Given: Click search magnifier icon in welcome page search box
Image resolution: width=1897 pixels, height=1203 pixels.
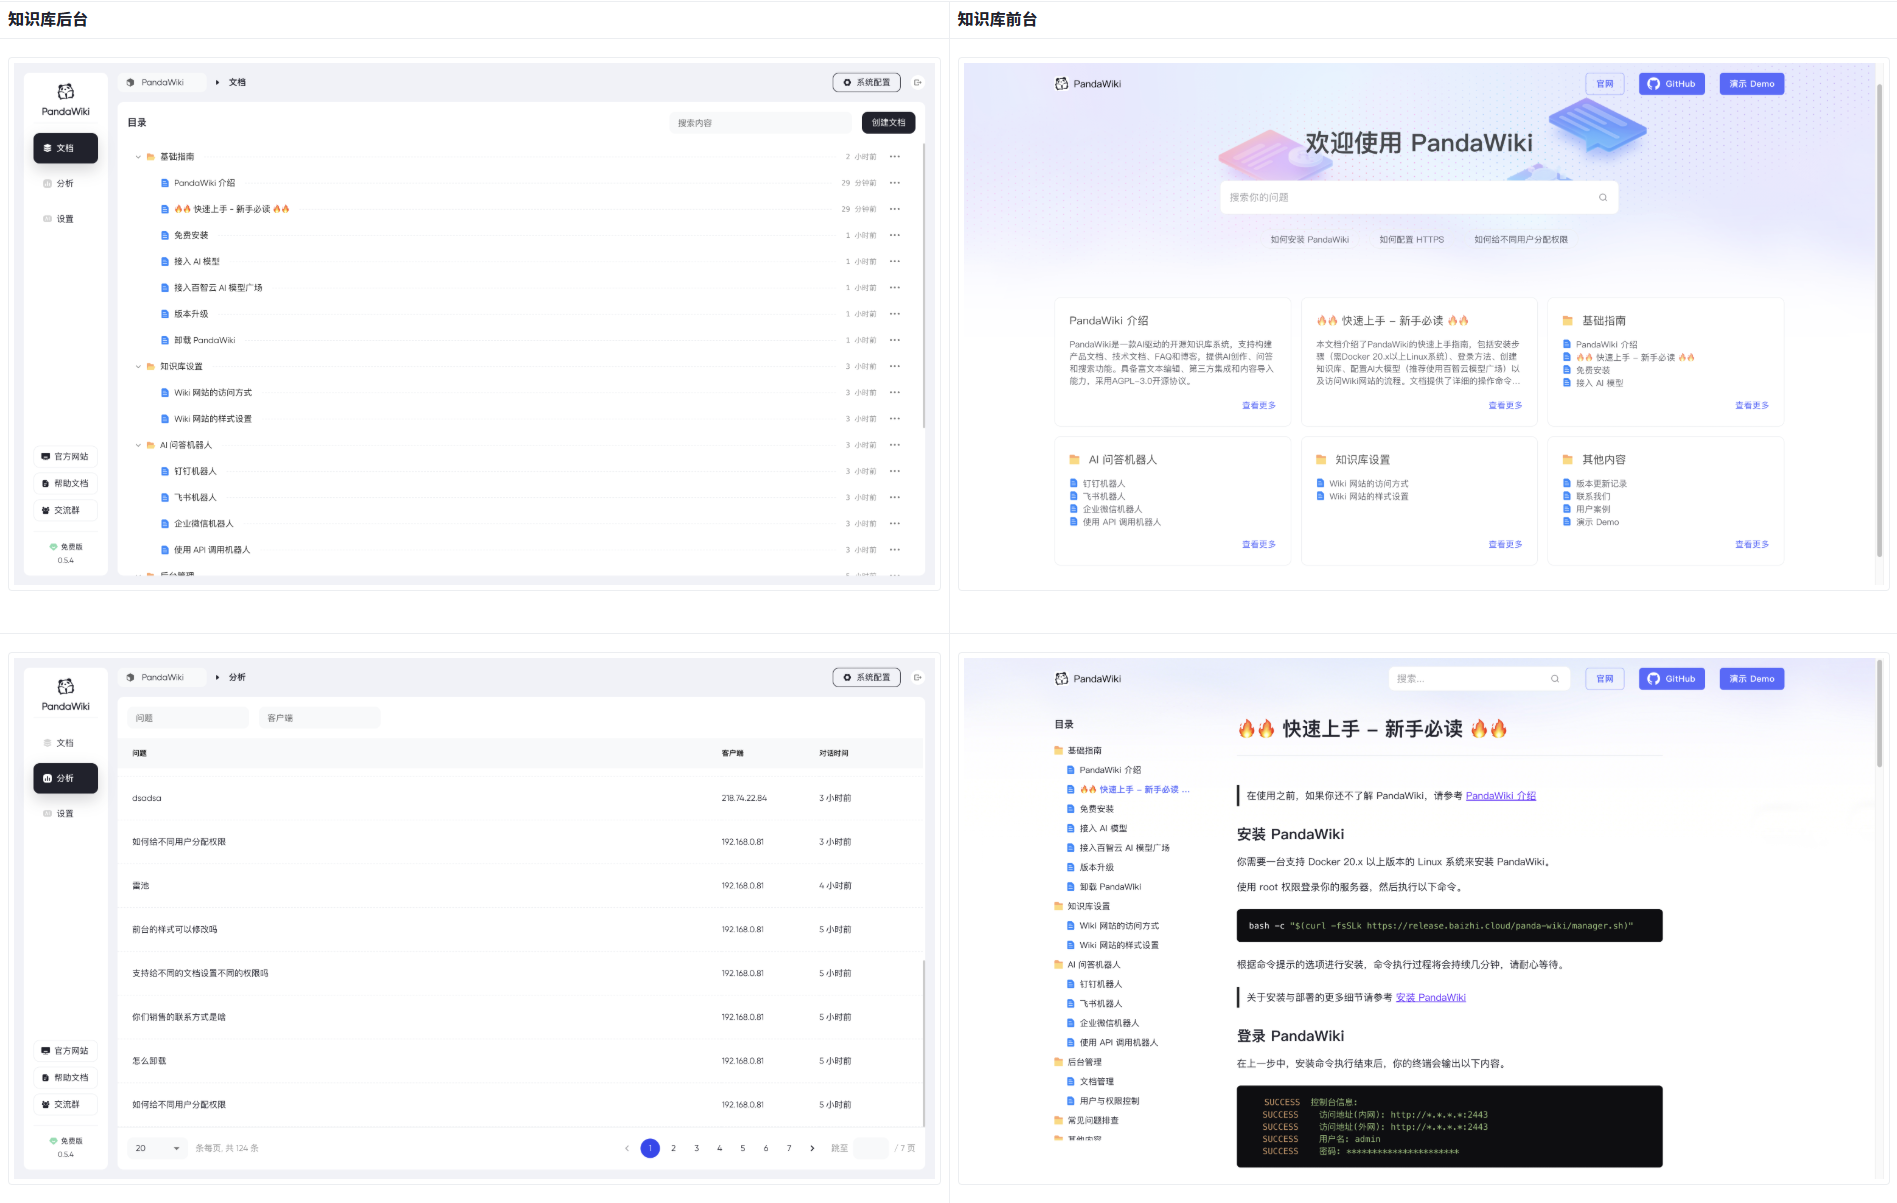Looking at the screenshot, I should coord(1603,197).
